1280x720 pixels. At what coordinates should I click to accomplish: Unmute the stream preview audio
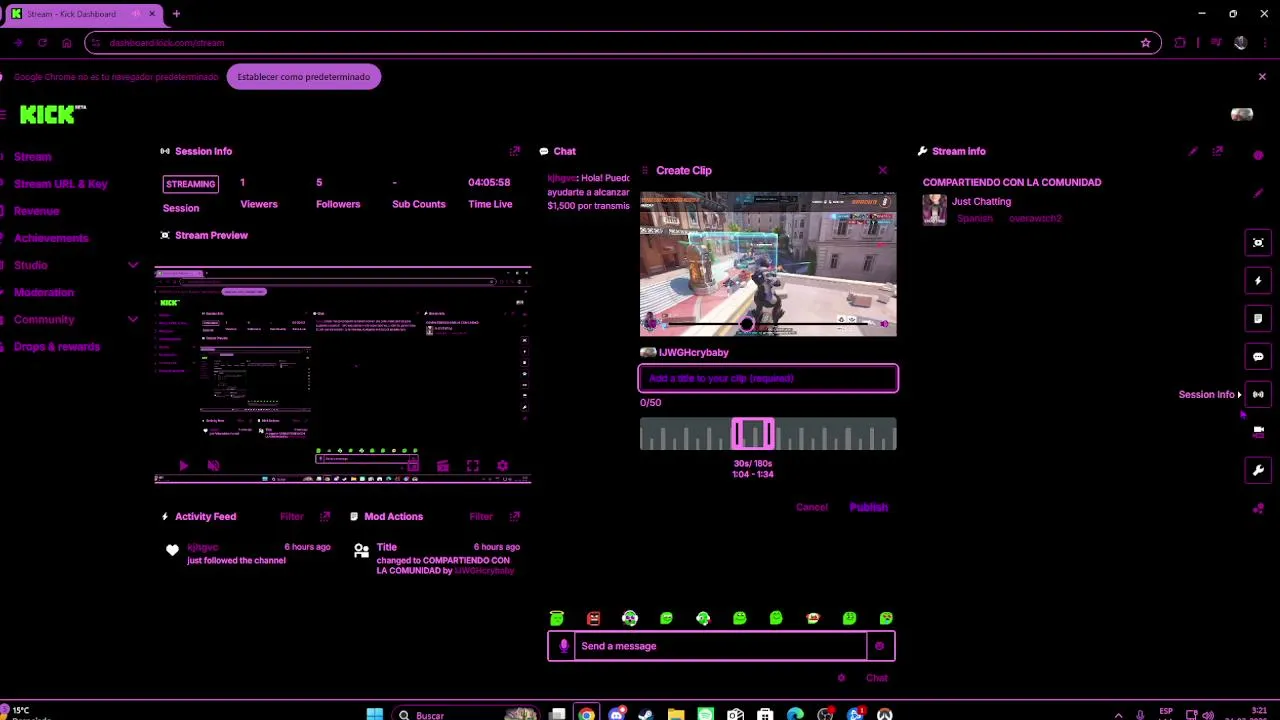[x=213, y=466]
